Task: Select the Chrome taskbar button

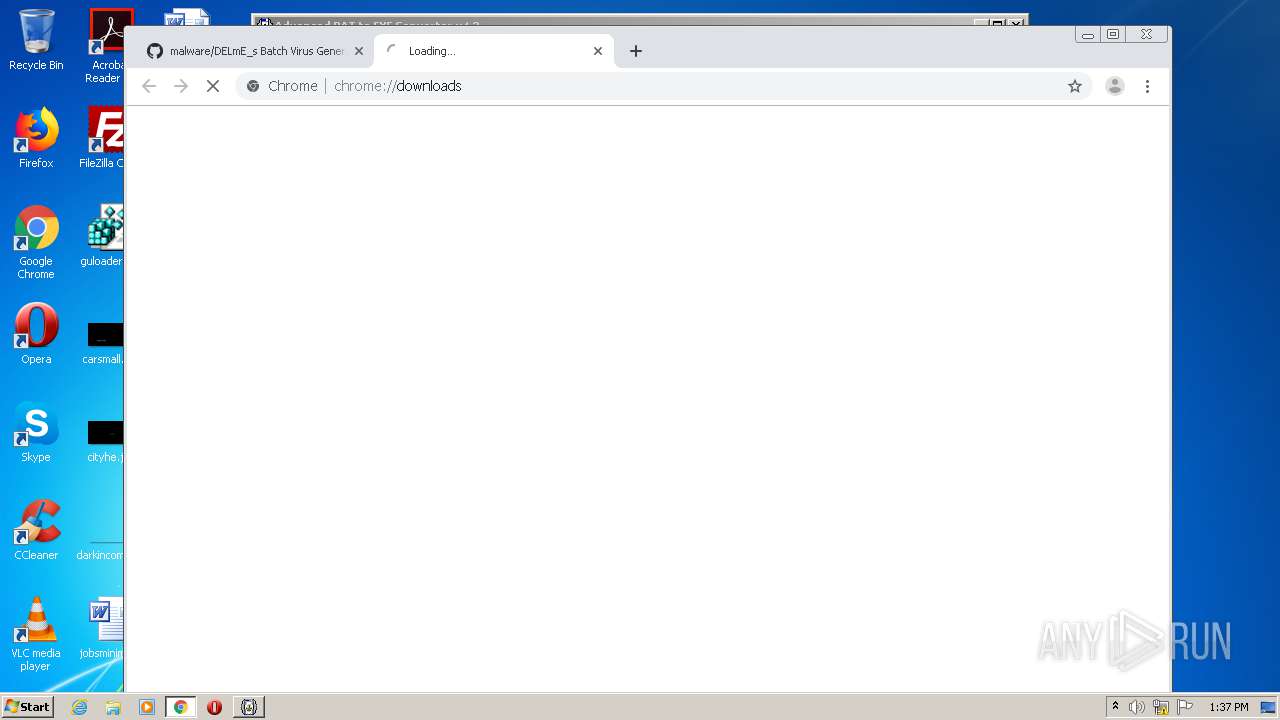Action: click(x=180, y=707)
